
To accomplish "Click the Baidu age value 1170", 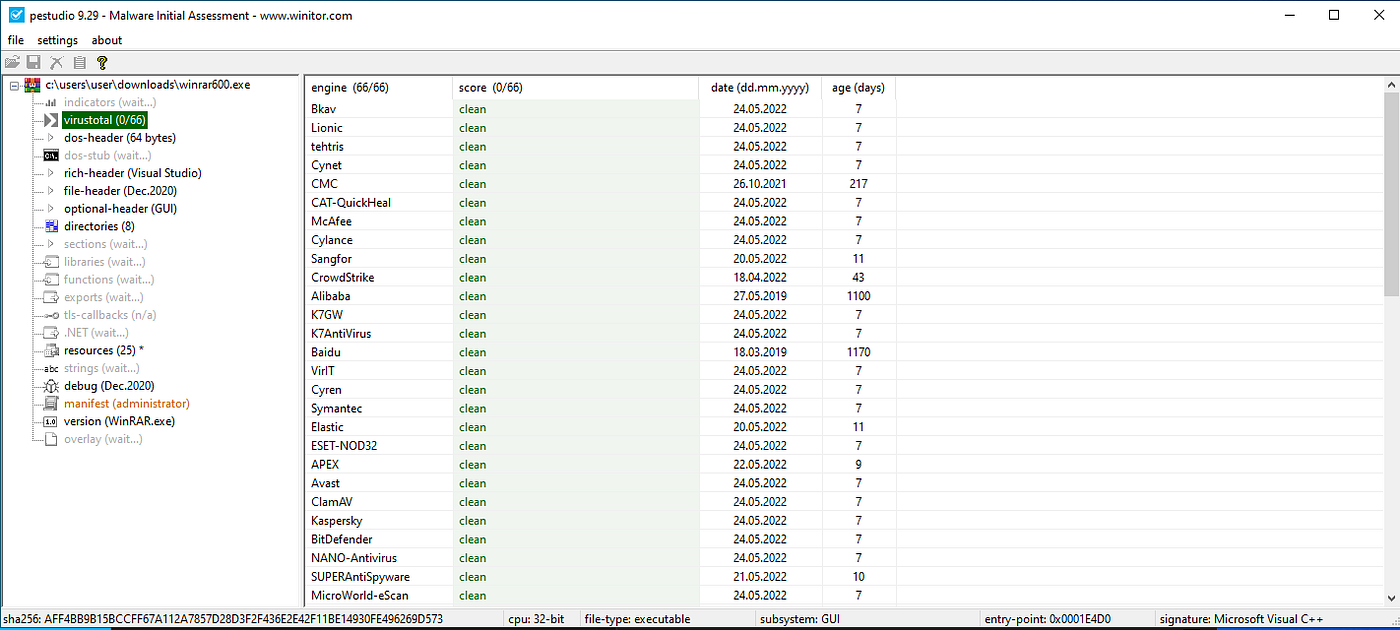I will [858, 352].
